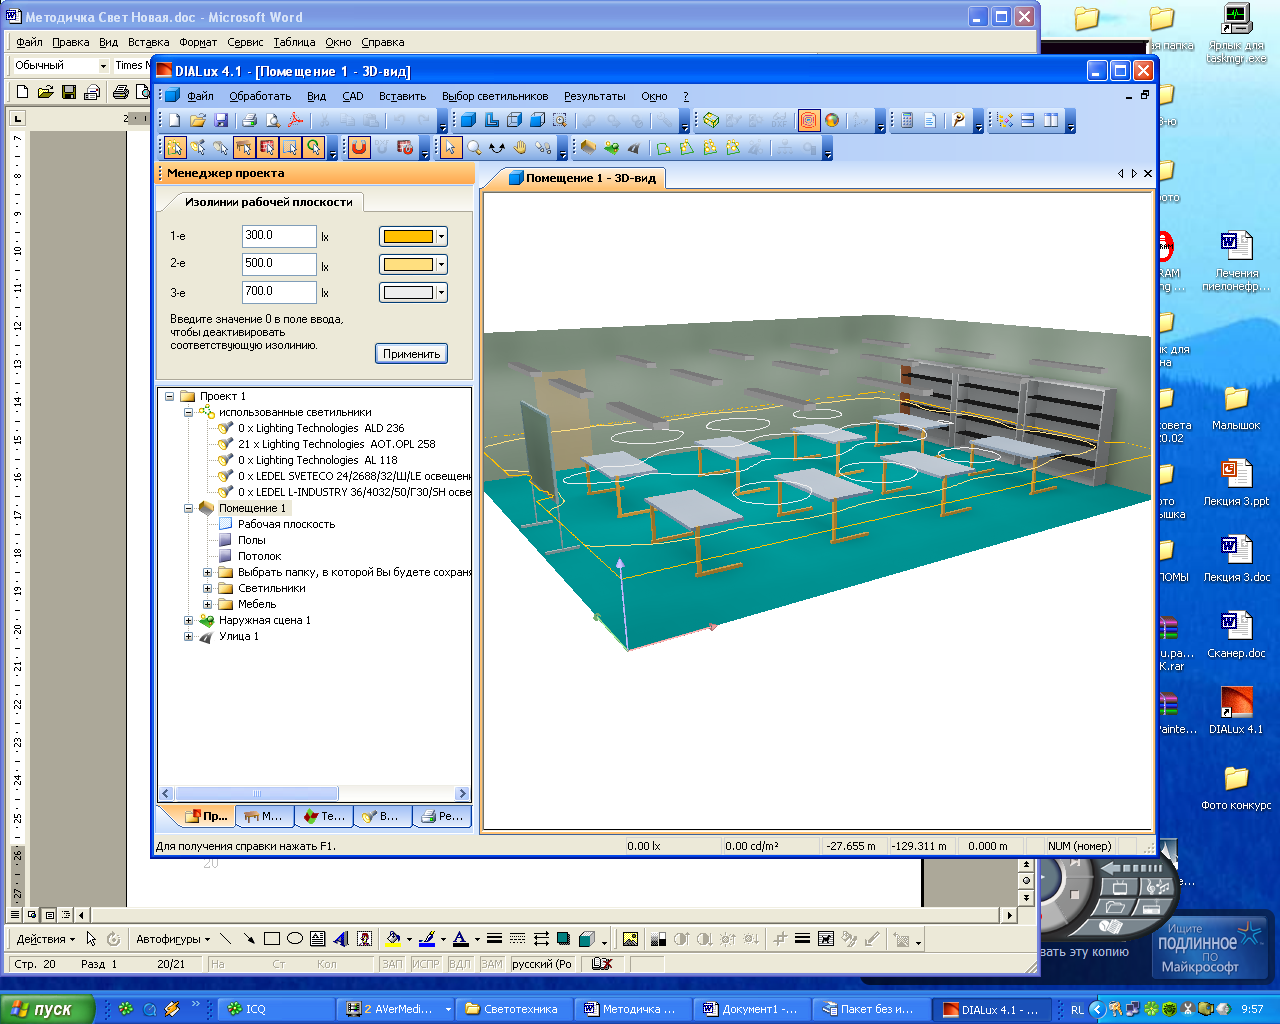
Task: Click the 1-е isoline value field
Action: [x=279, y=236]
